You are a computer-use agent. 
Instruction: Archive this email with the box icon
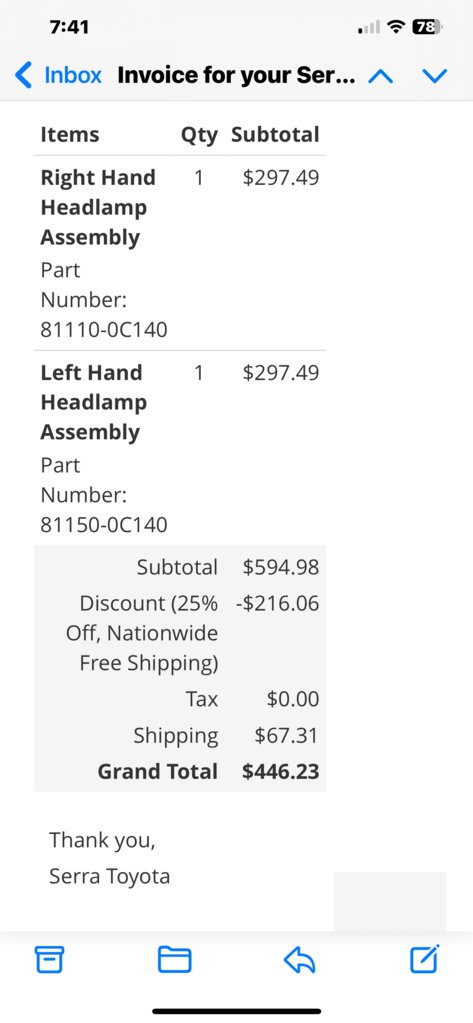tap(50, 958)
